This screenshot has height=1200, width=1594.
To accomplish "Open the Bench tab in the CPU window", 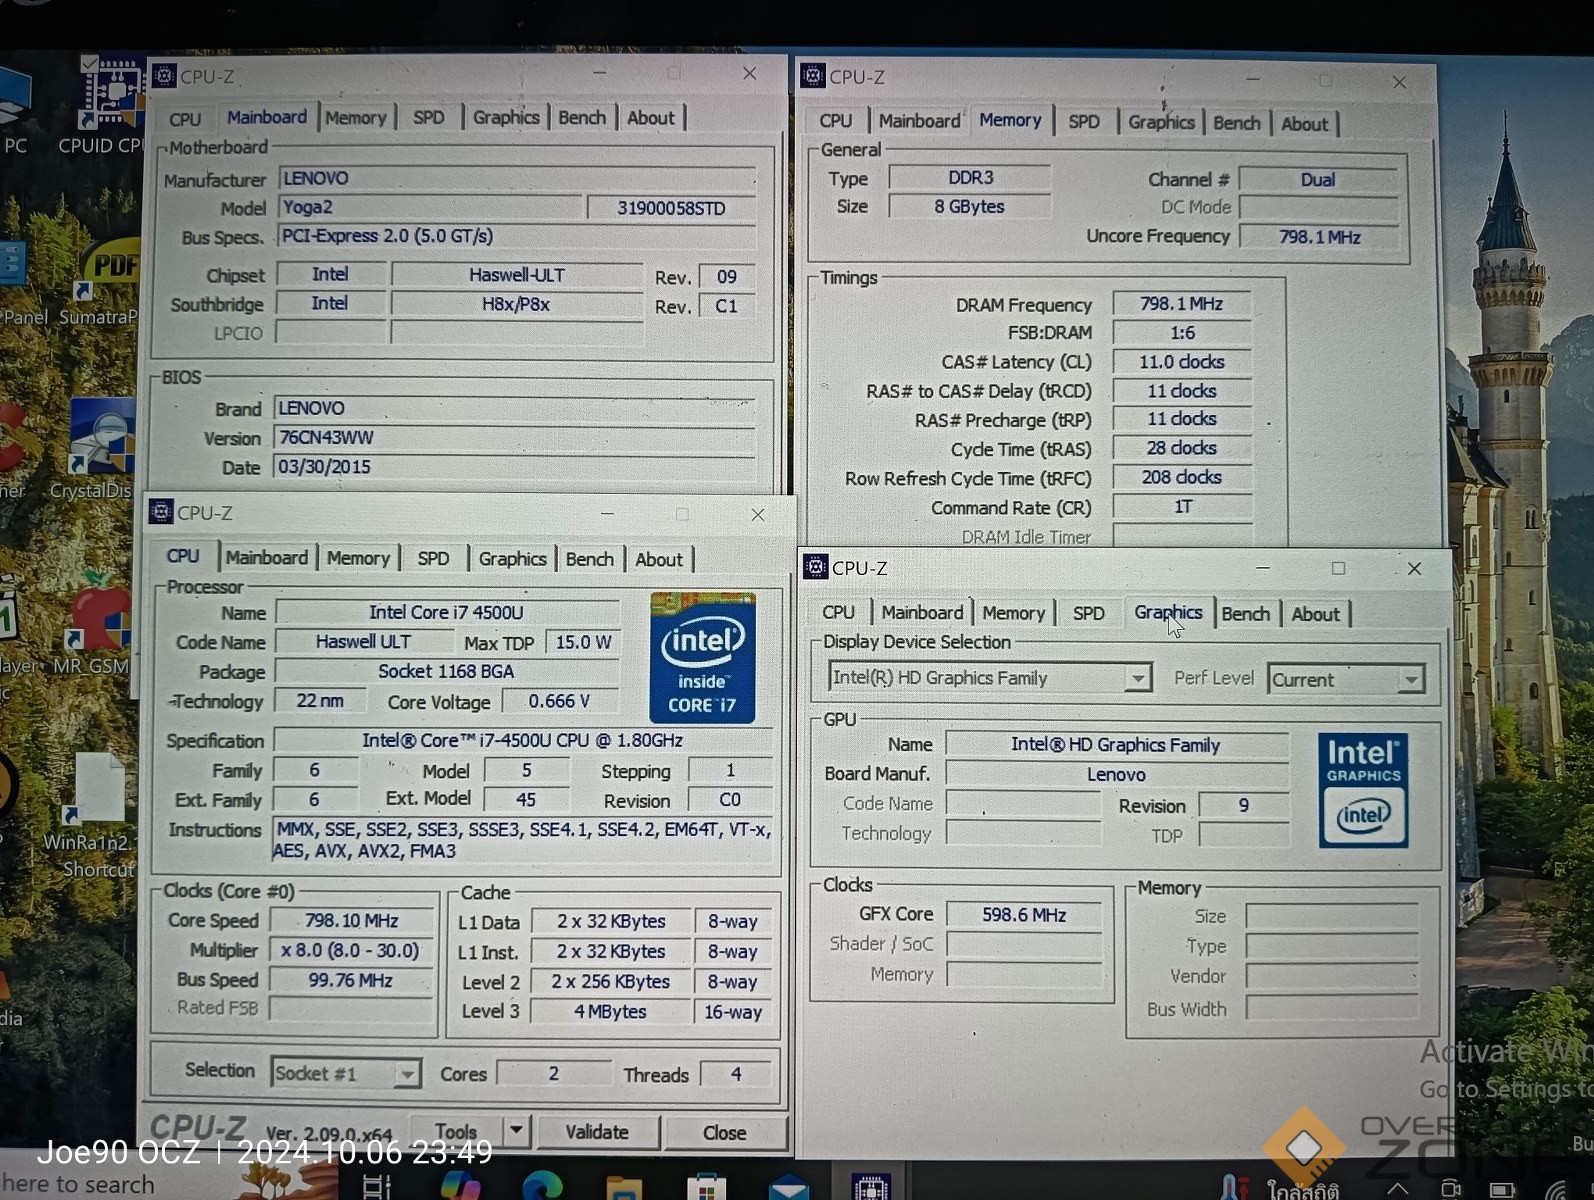I will [590, 559].
